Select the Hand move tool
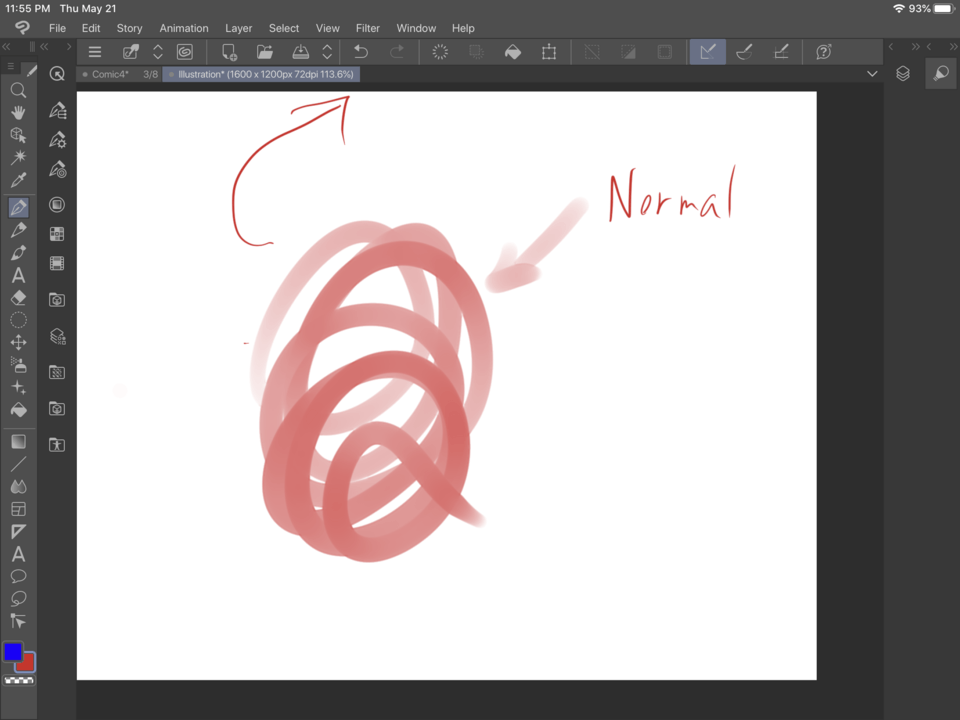960x720 pixels. click(18, 112)
